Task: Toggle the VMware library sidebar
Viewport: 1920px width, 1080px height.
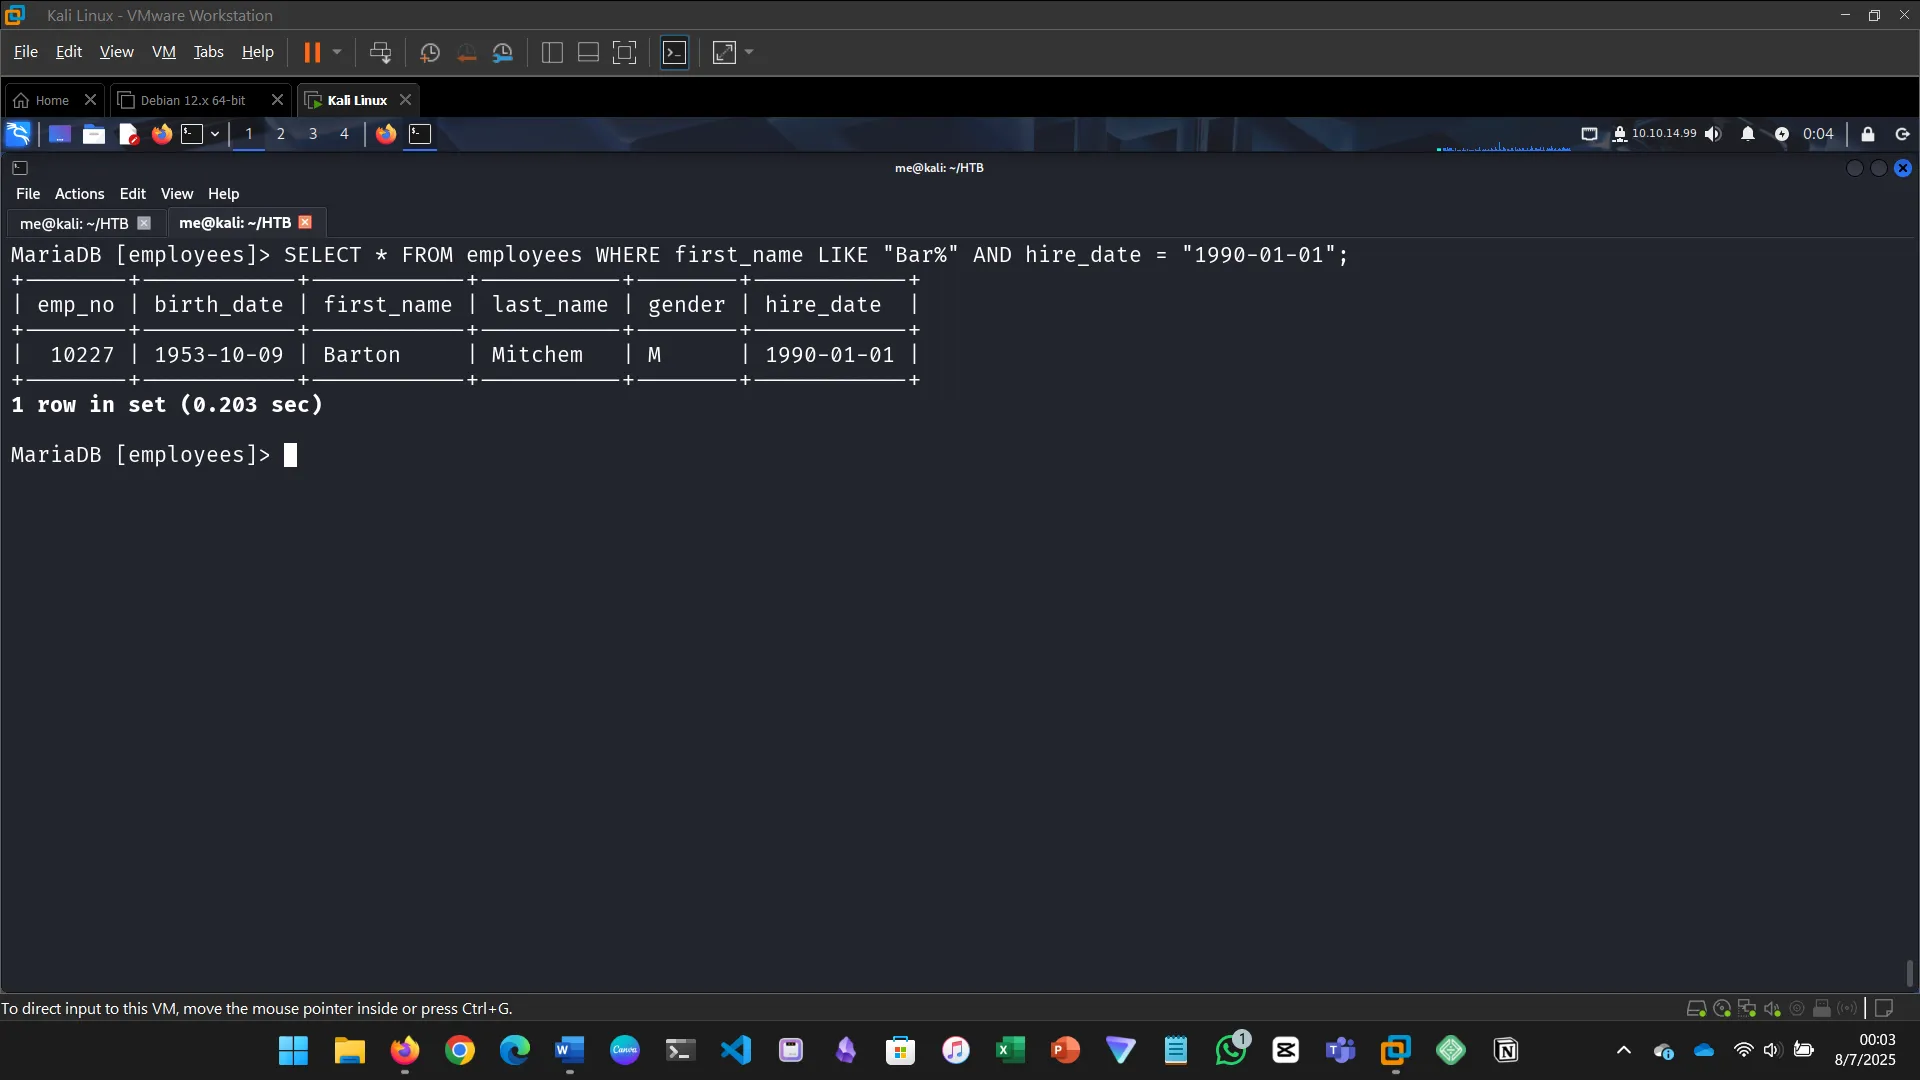Action: tap(552, 52)
